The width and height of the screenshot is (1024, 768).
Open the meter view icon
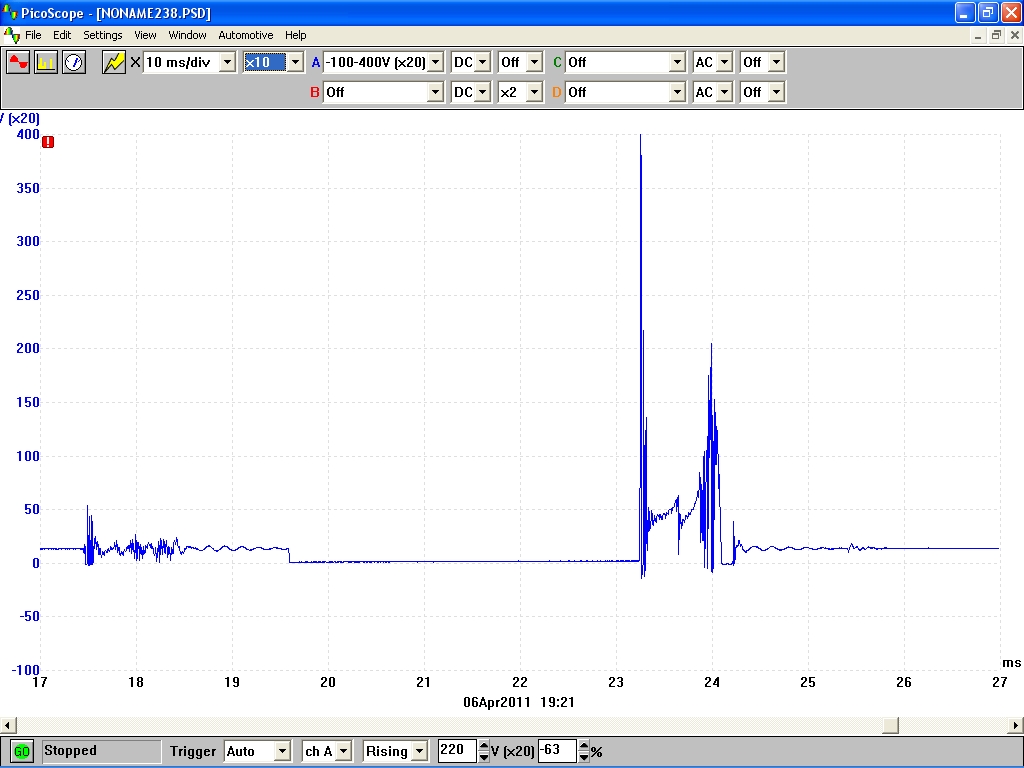(74, 62)
